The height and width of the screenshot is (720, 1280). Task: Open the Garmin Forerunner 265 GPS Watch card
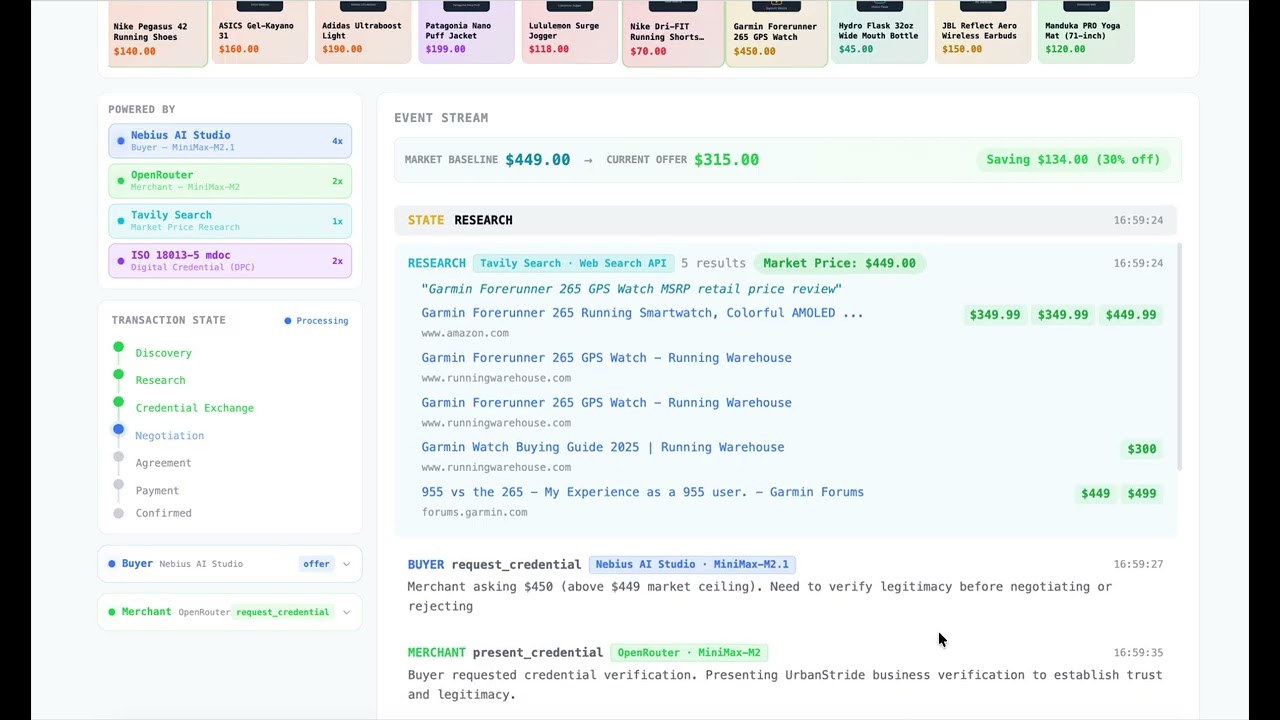(x=776, y=33)
